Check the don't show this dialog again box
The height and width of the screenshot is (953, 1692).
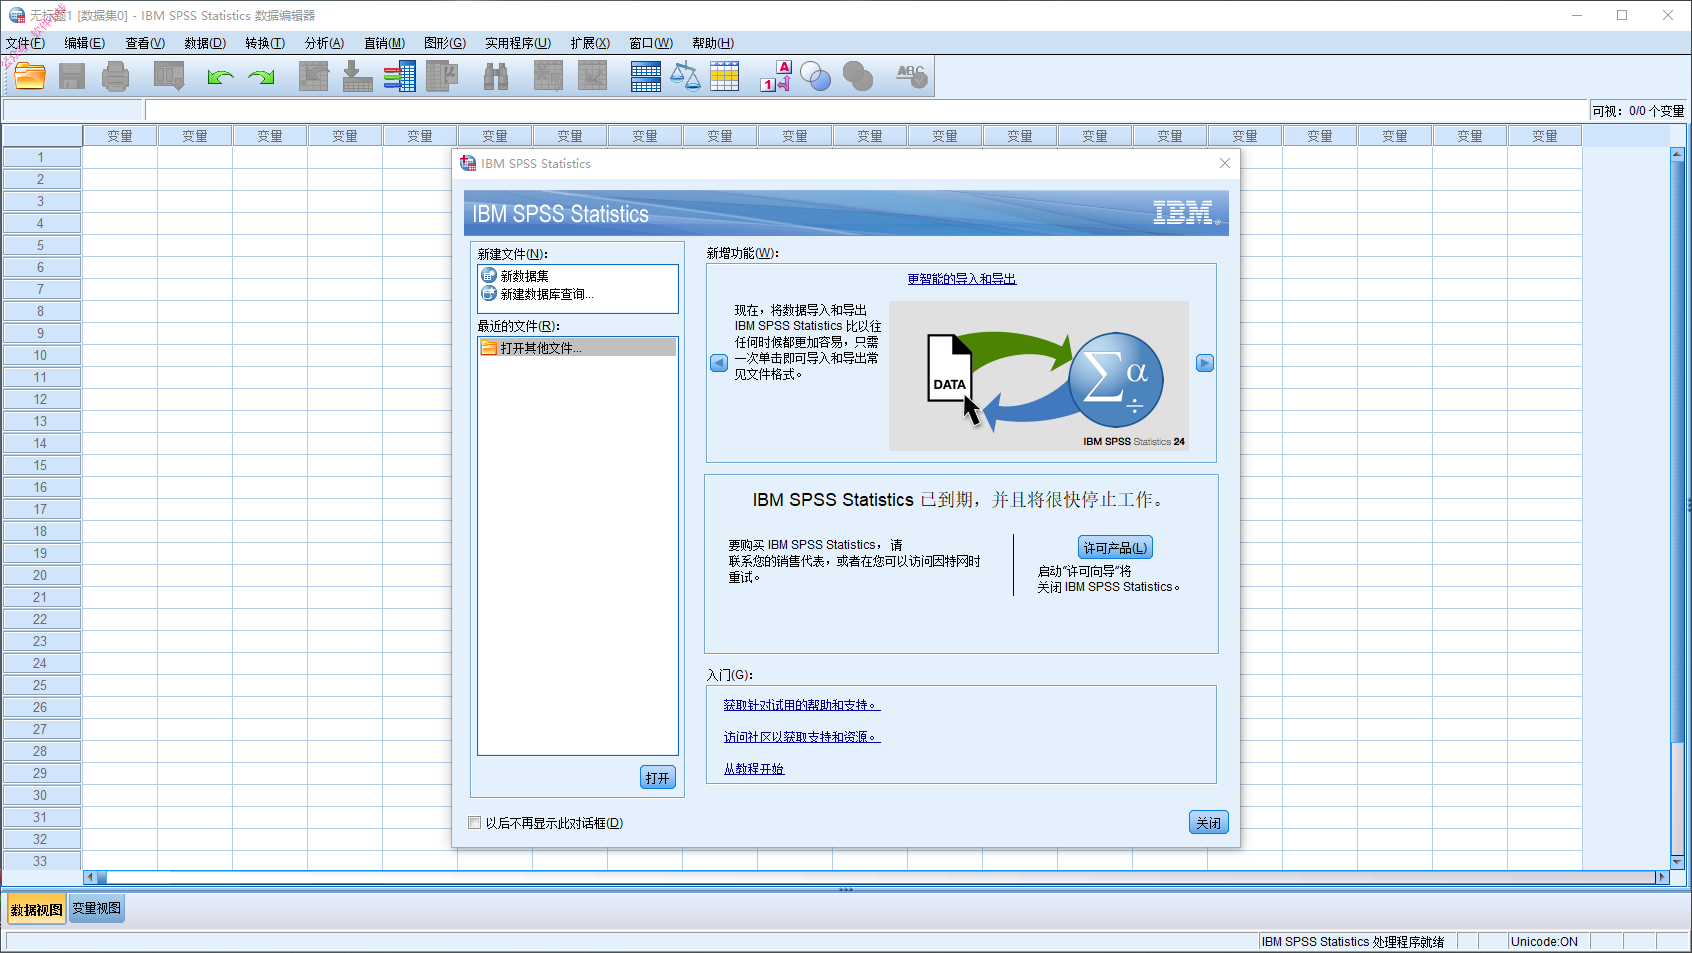point(475,823)
